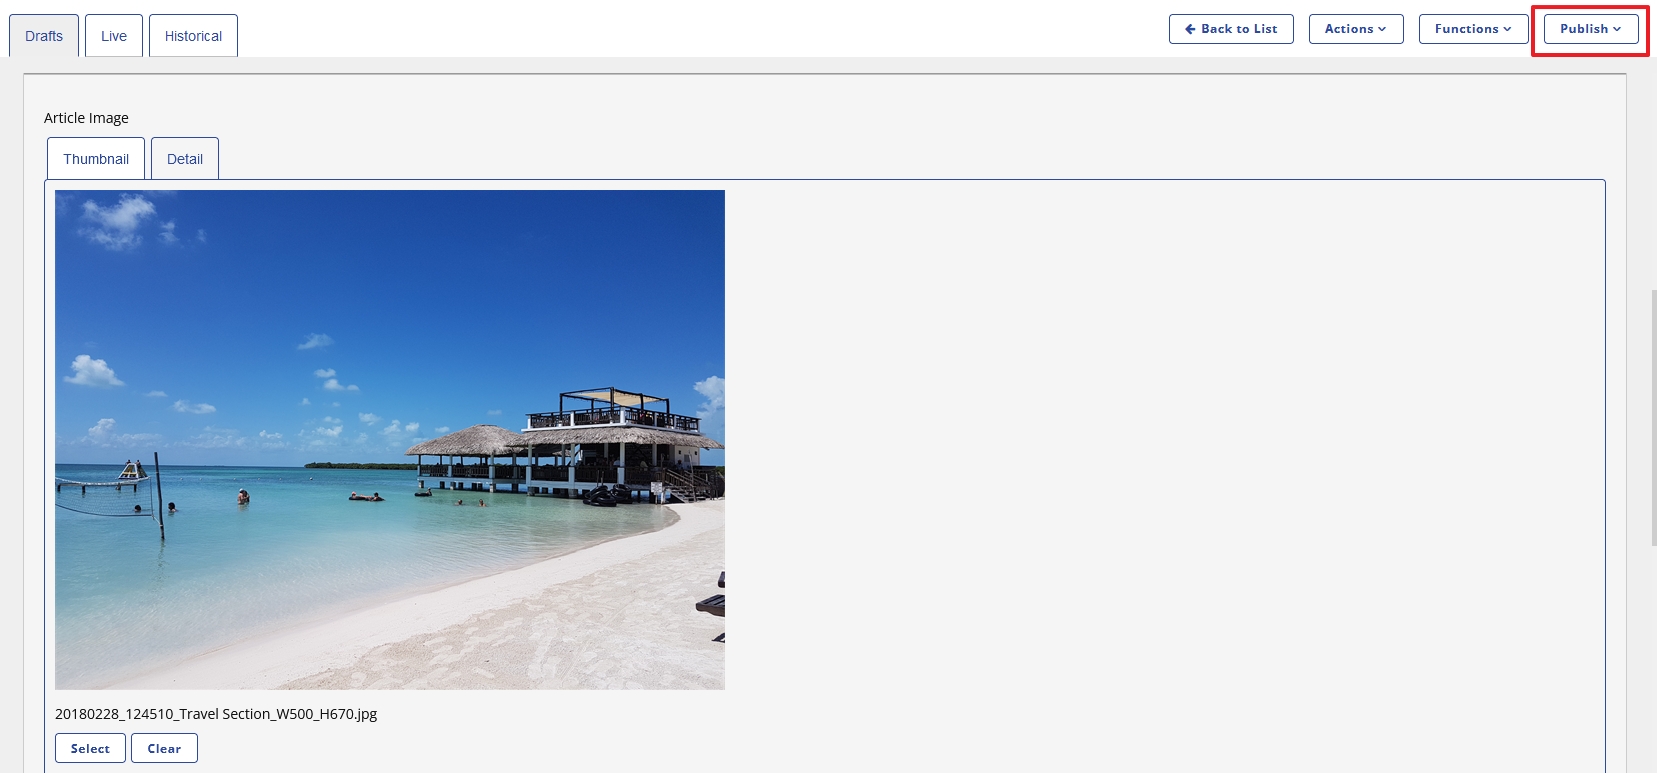Click the Article Image section label
This screenshot has height=773, width=1657.
pos(86,118)
